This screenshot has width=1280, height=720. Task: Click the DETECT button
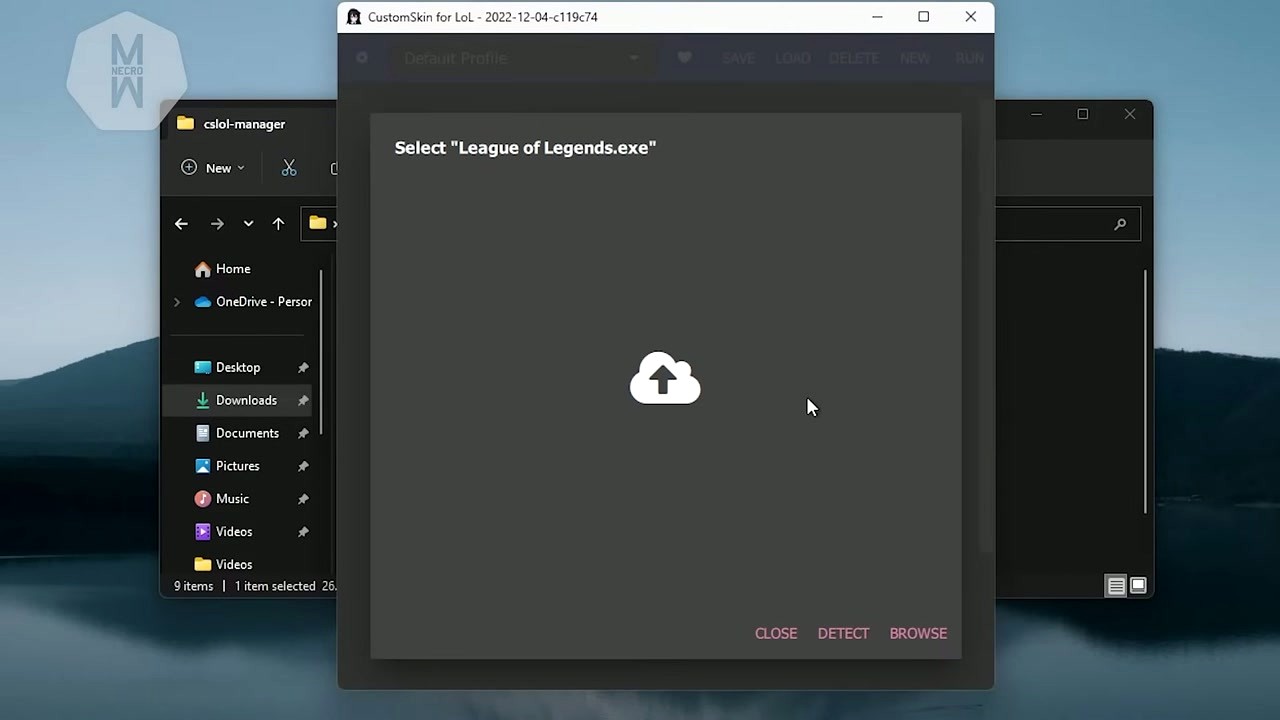(x=843, y=633)
